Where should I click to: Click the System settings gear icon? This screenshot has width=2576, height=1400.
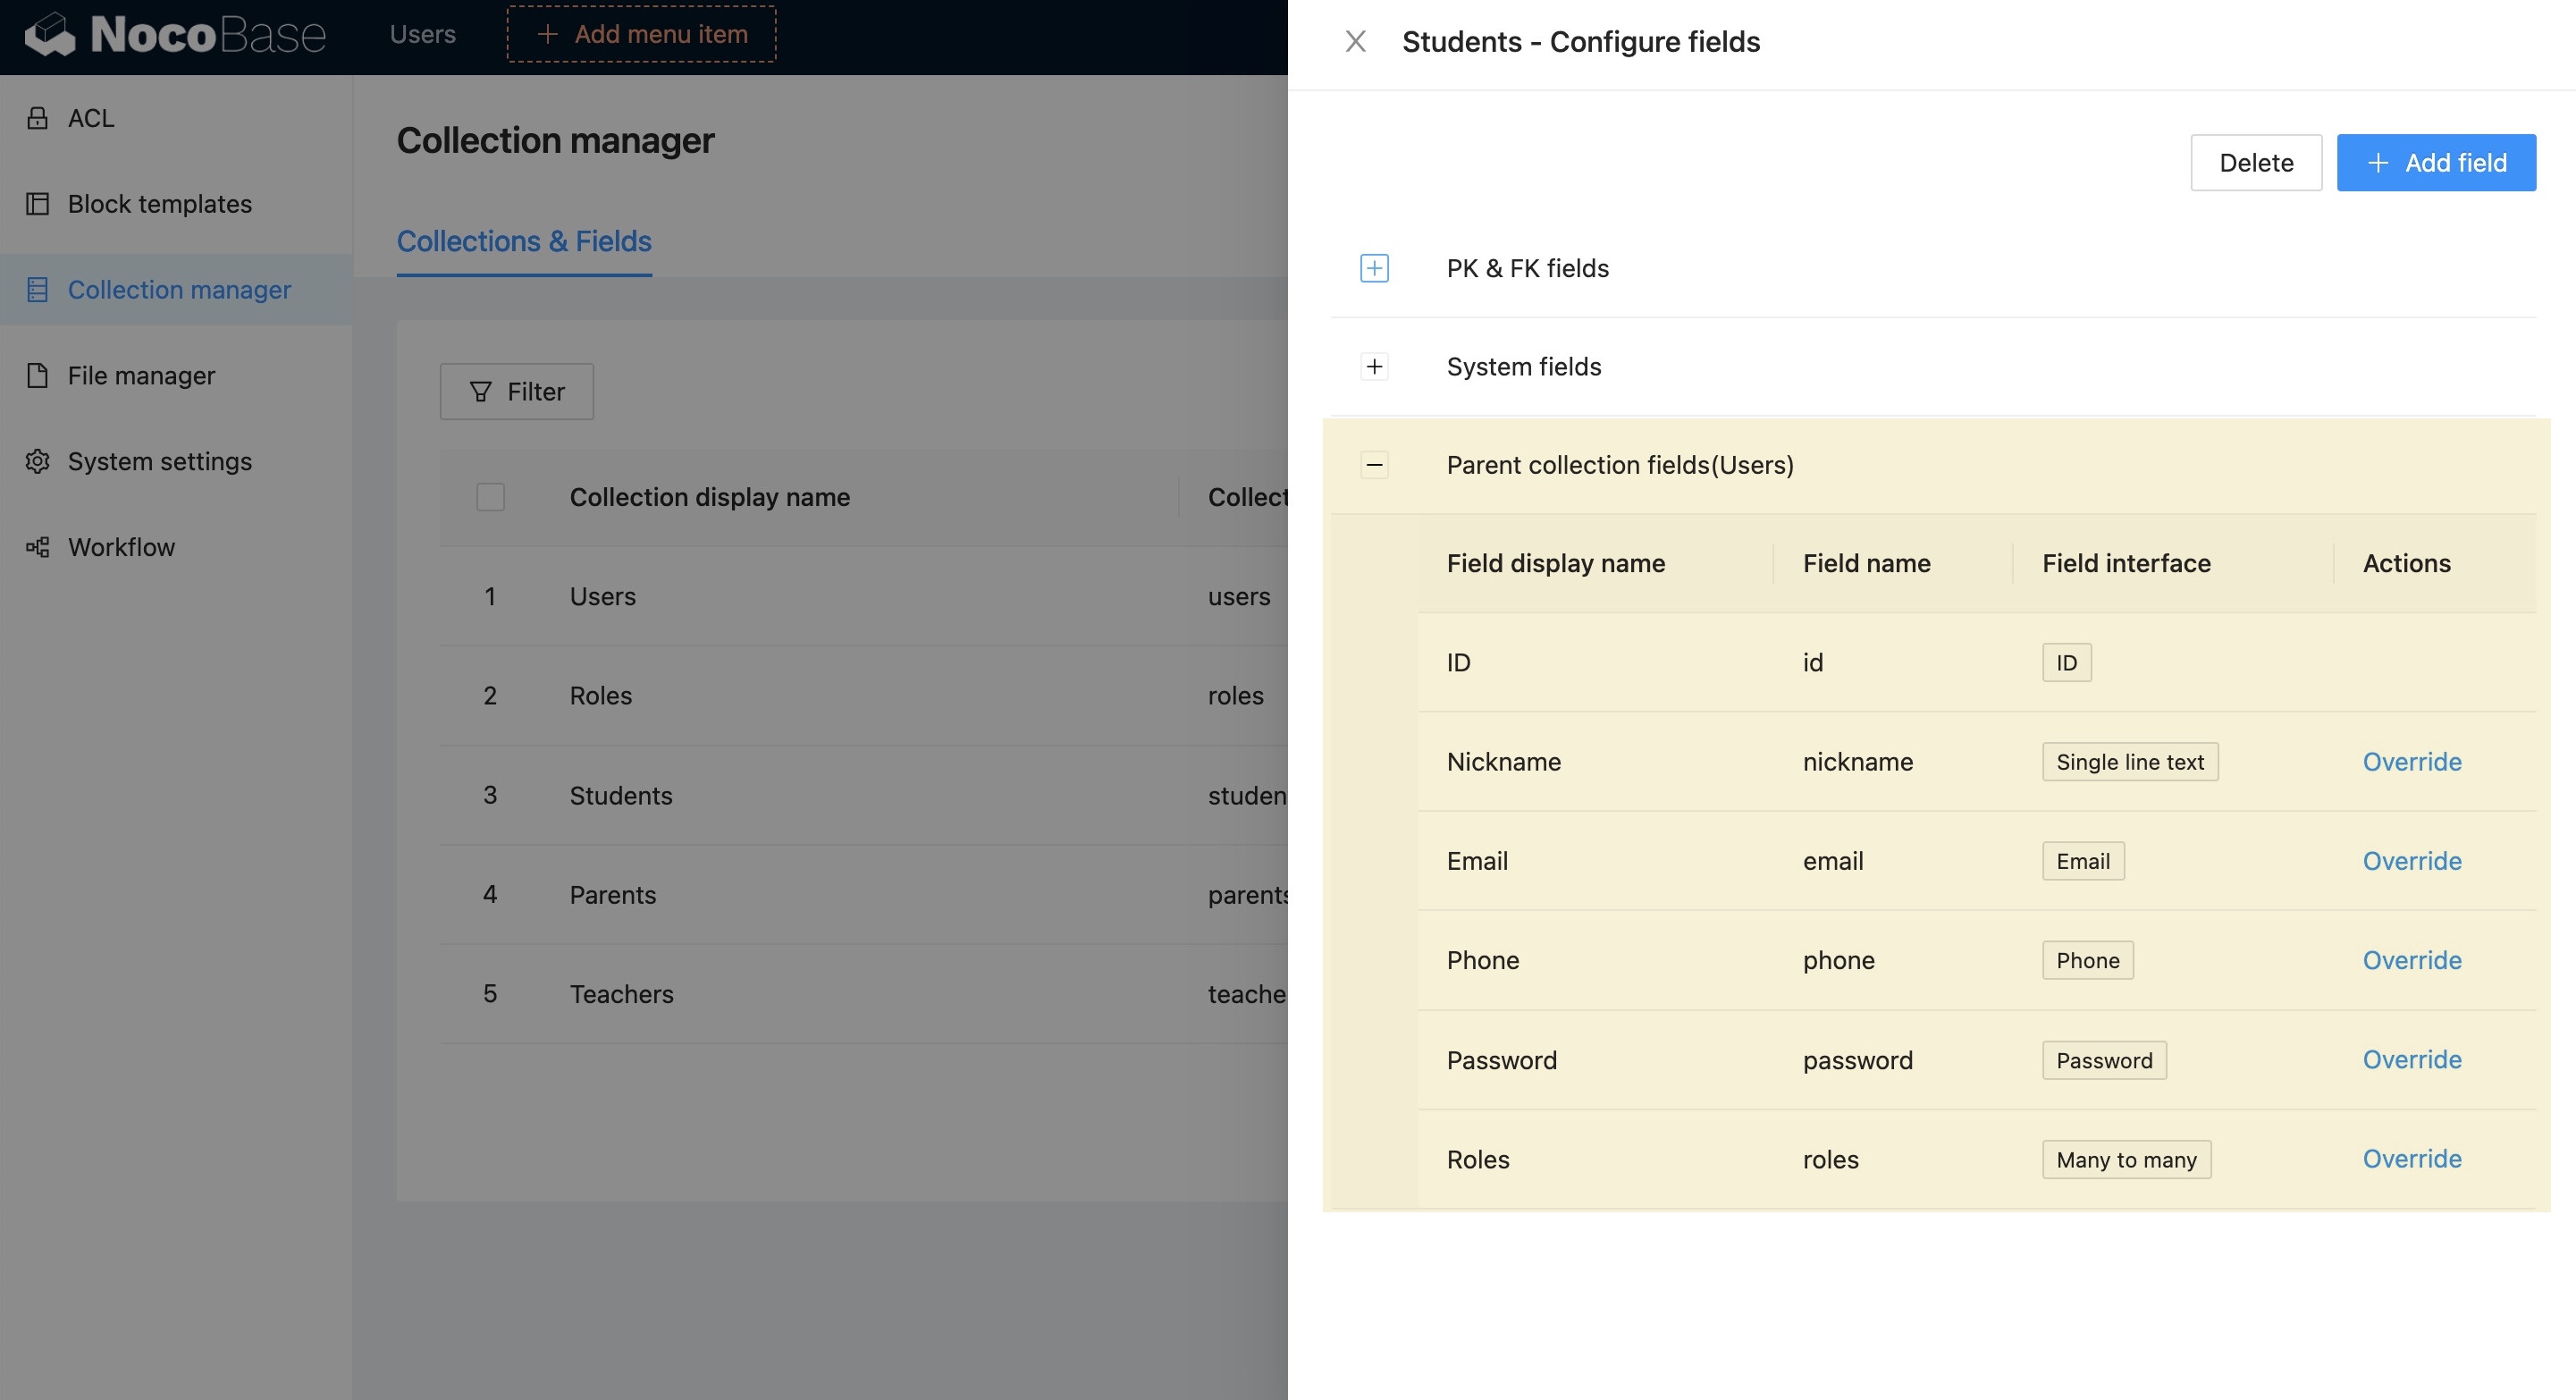(x=37, y=461)
